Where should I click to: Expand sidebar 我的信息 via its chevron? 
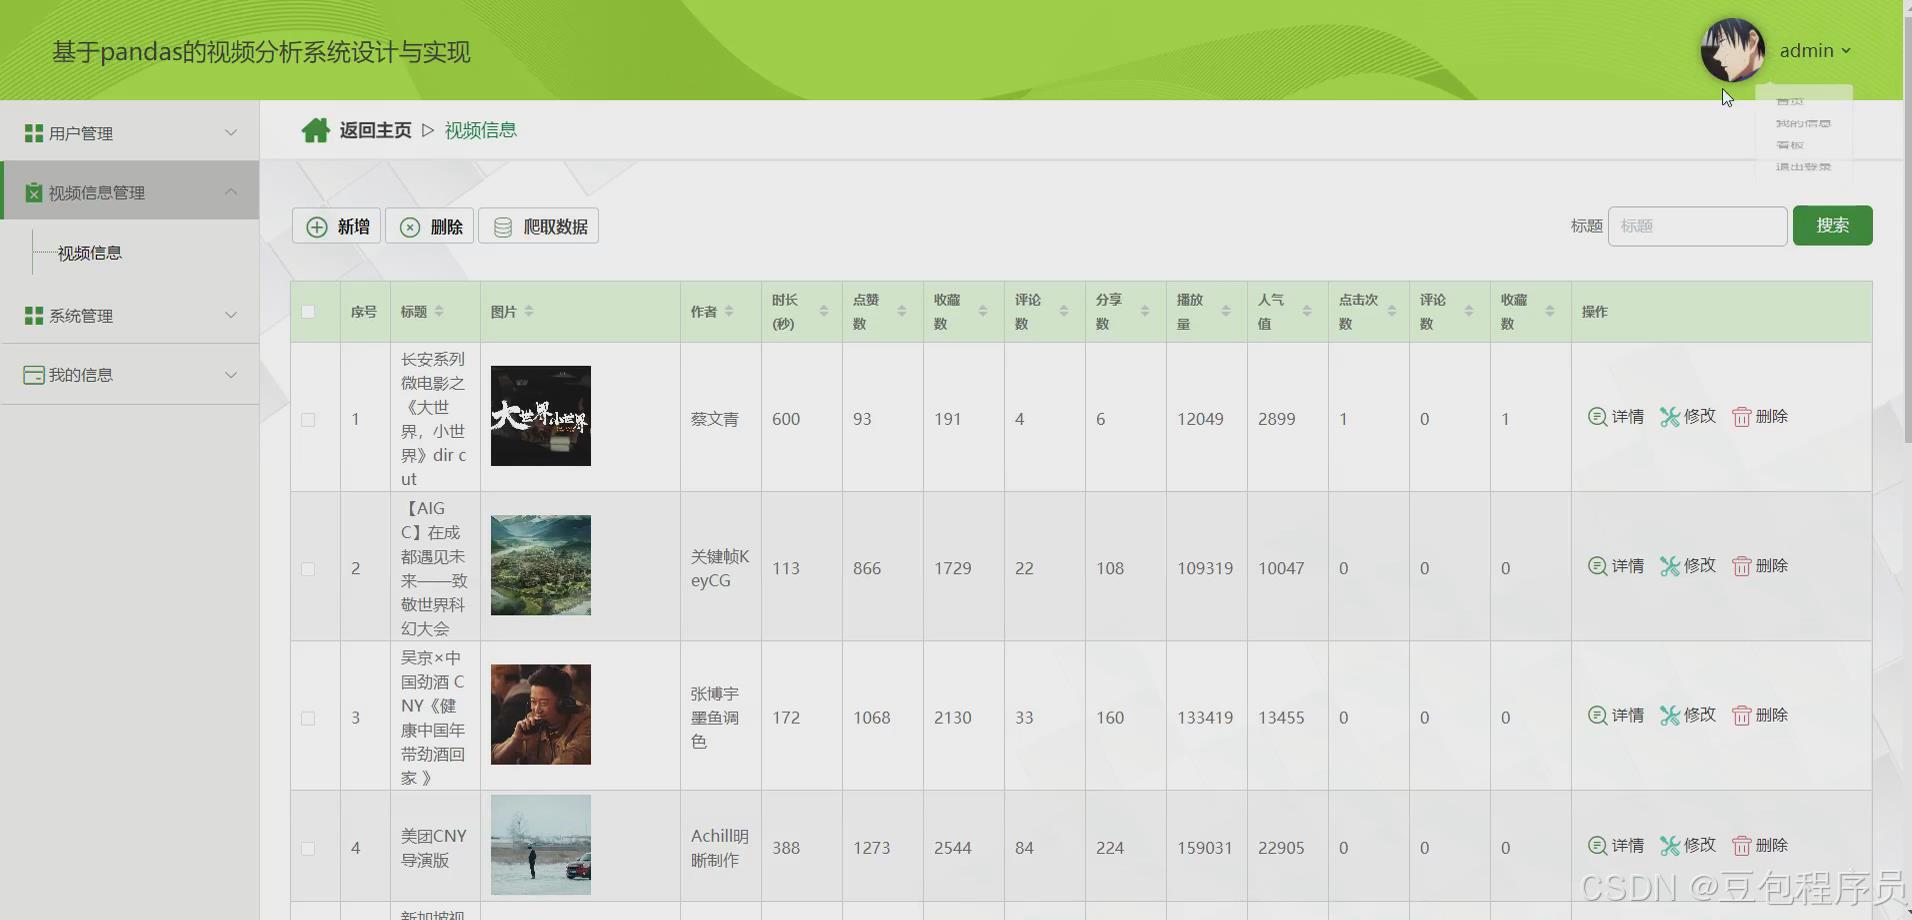click(231, 375)
